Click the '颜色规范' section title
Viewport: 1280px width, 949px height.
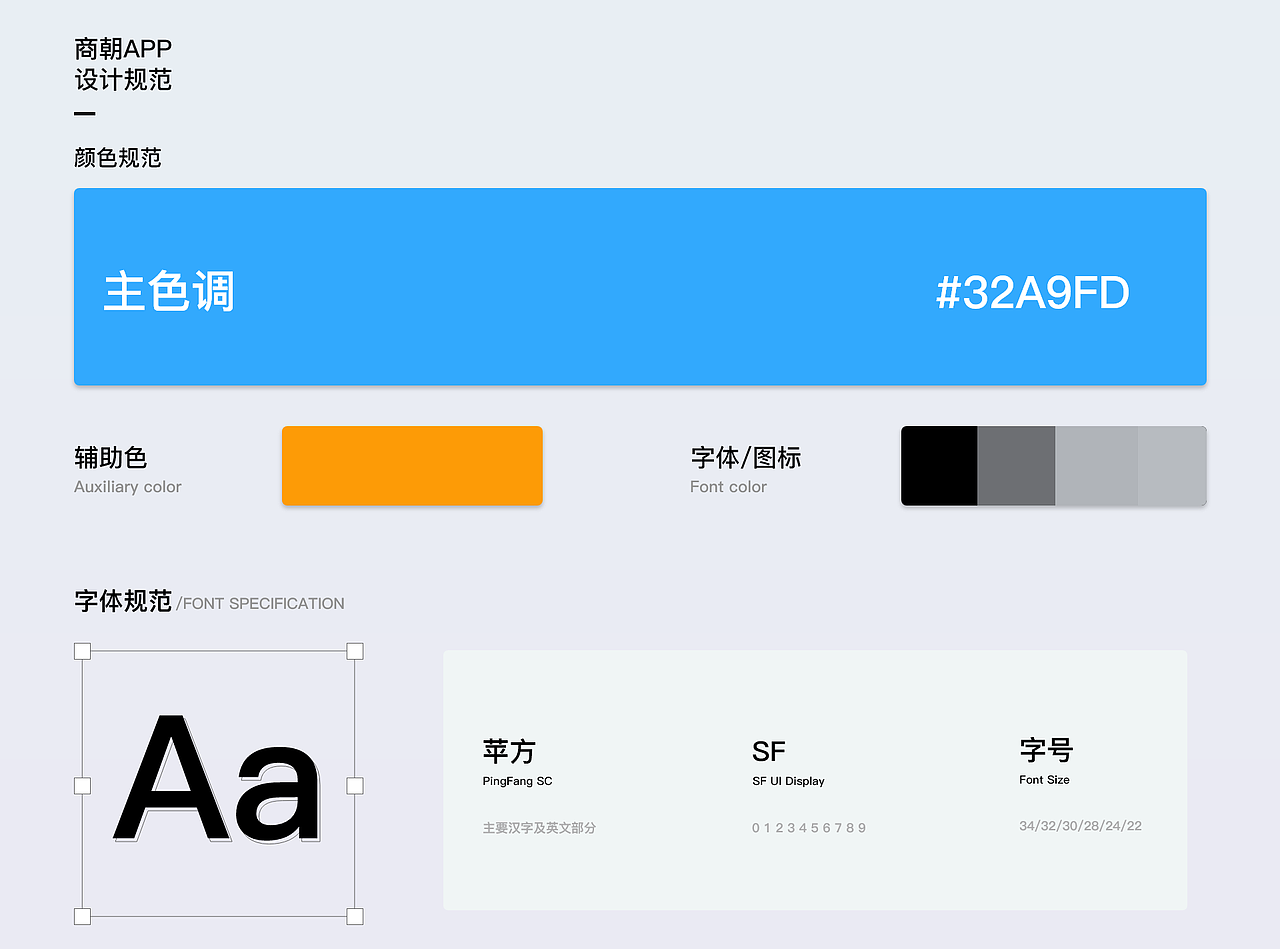tap(118, 157)
